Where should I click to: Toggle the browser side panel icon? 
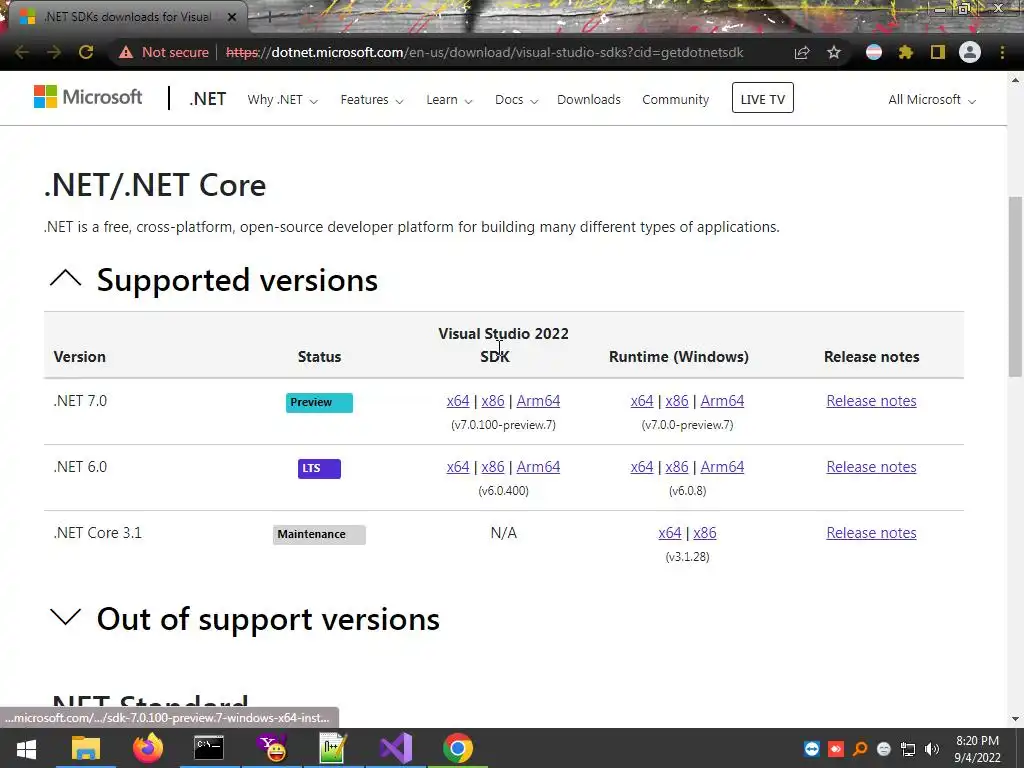click(938, 52)
